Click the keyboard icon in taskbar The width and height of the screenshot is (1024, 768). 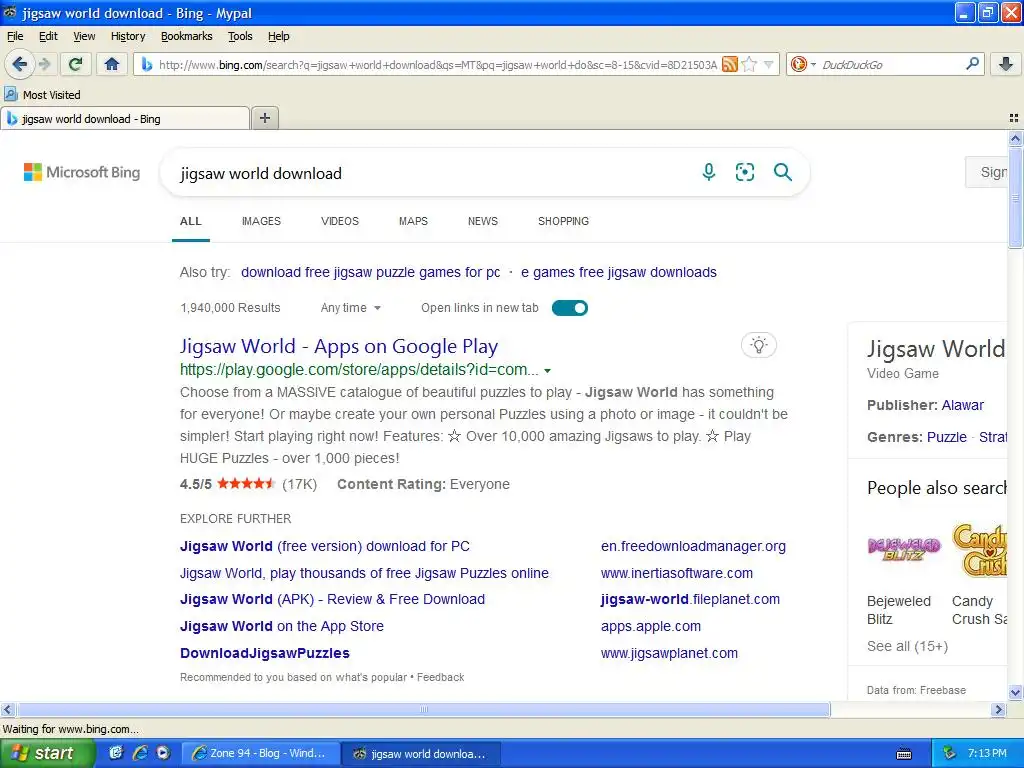[x=904, y=754]
